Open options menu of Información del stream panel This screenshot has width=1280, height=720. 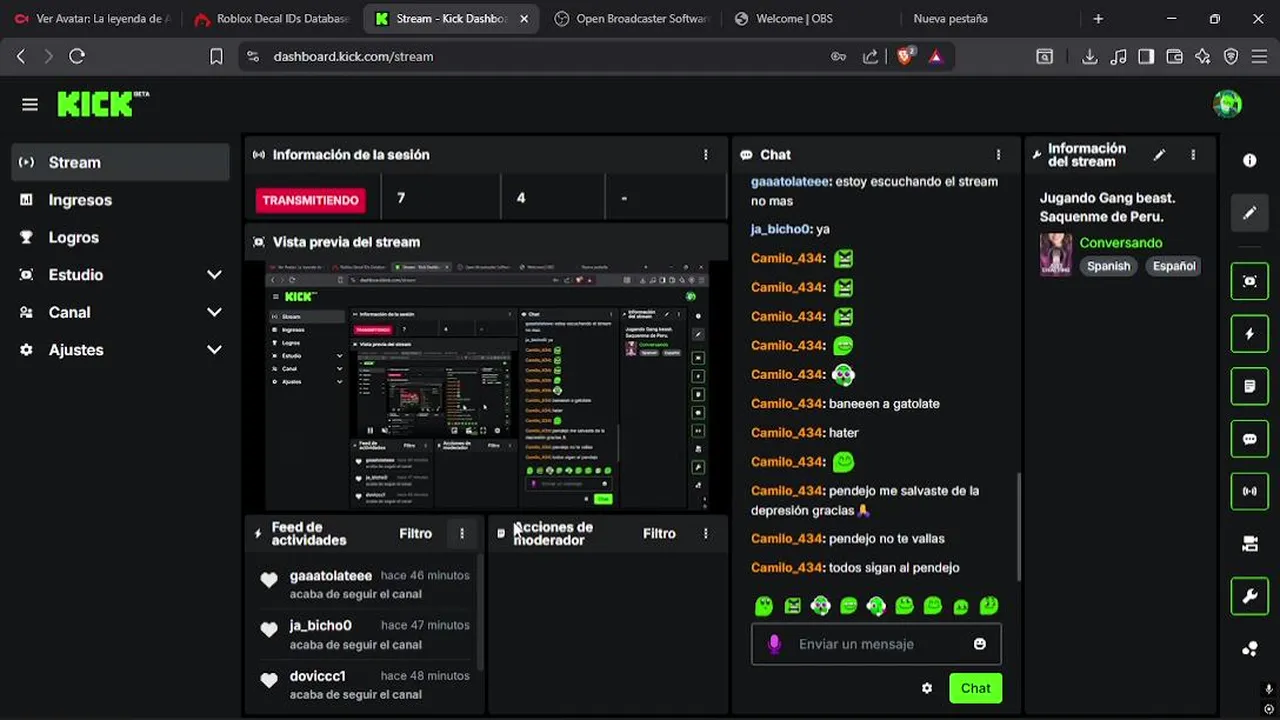tap(1193, 155)
